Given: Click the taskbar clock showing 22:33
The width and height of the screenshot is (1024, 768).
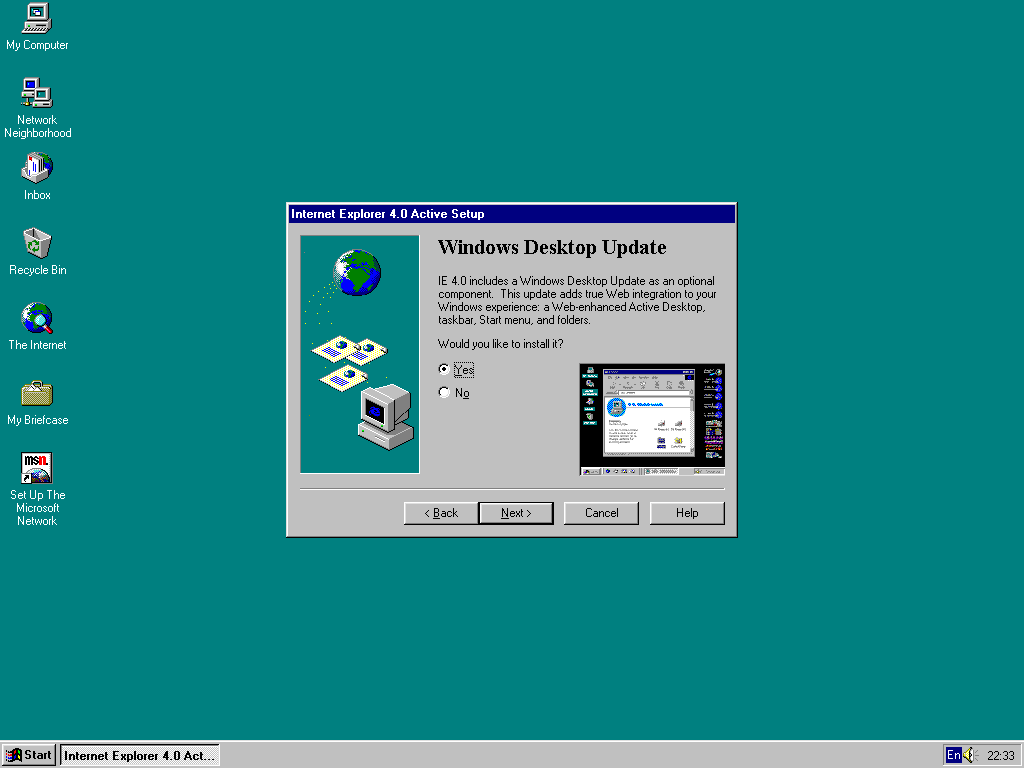Looking at the screenshot, I should (x=1000, y=755).
